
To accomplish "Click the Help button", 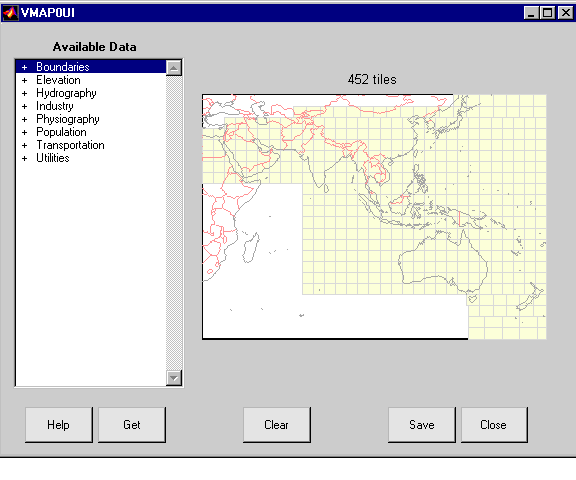I will click(59, 425).
